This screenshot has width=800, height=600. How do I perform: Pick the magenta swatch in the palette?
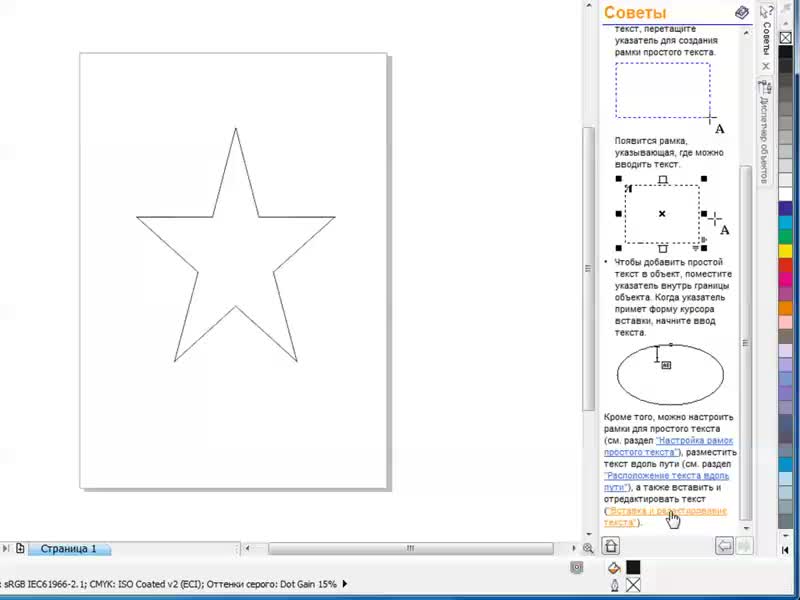[x=786, y=280]
